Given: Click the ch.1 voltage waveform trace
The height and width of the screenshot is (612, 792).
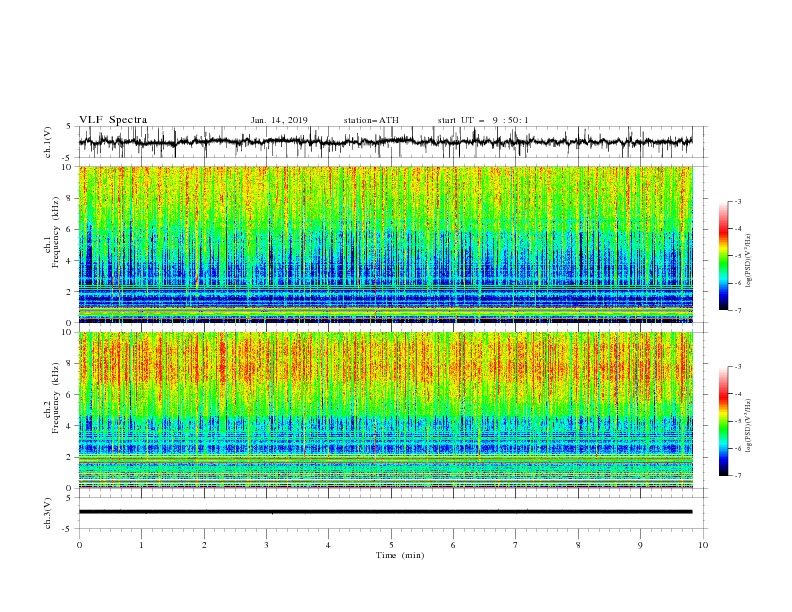Looking at the screenshot, I should tap(385, 142).
